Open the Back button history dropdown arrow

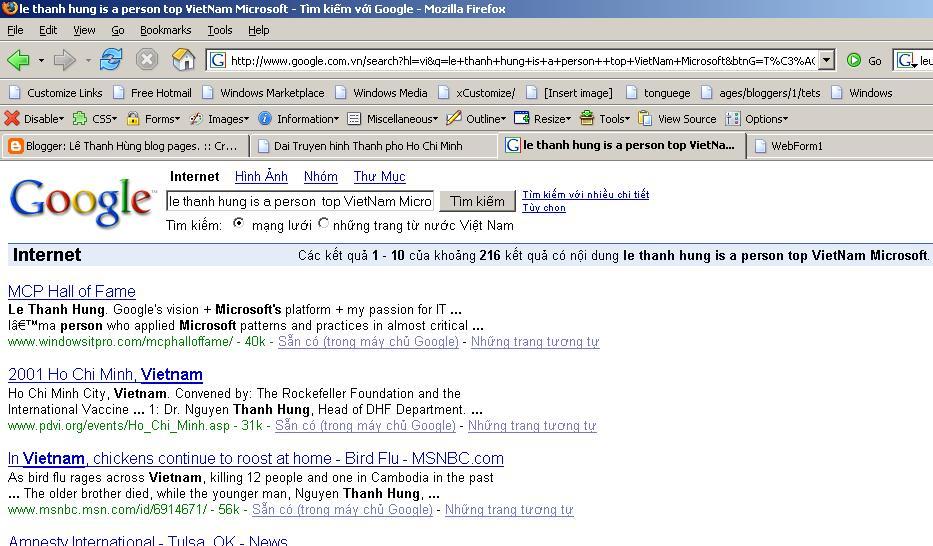tap(41, 60)
